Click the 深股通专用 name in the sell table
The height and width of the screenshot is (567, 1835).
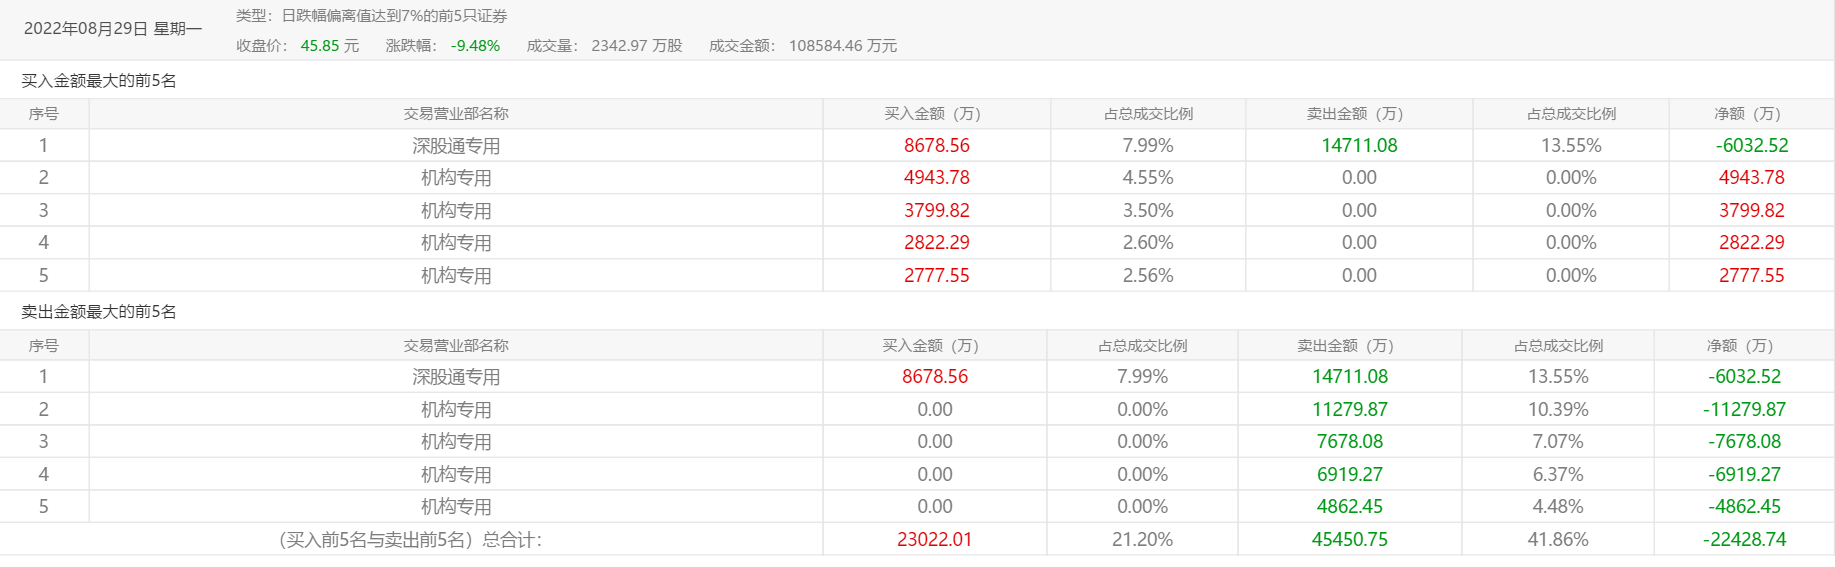click(456, 377)
